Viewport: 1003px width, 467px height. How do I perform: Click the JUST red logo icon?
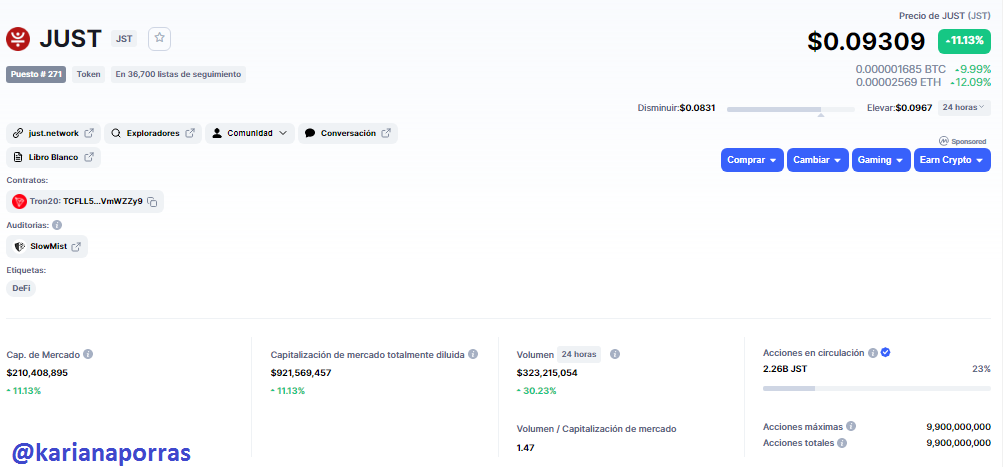[x=18, y=39]
